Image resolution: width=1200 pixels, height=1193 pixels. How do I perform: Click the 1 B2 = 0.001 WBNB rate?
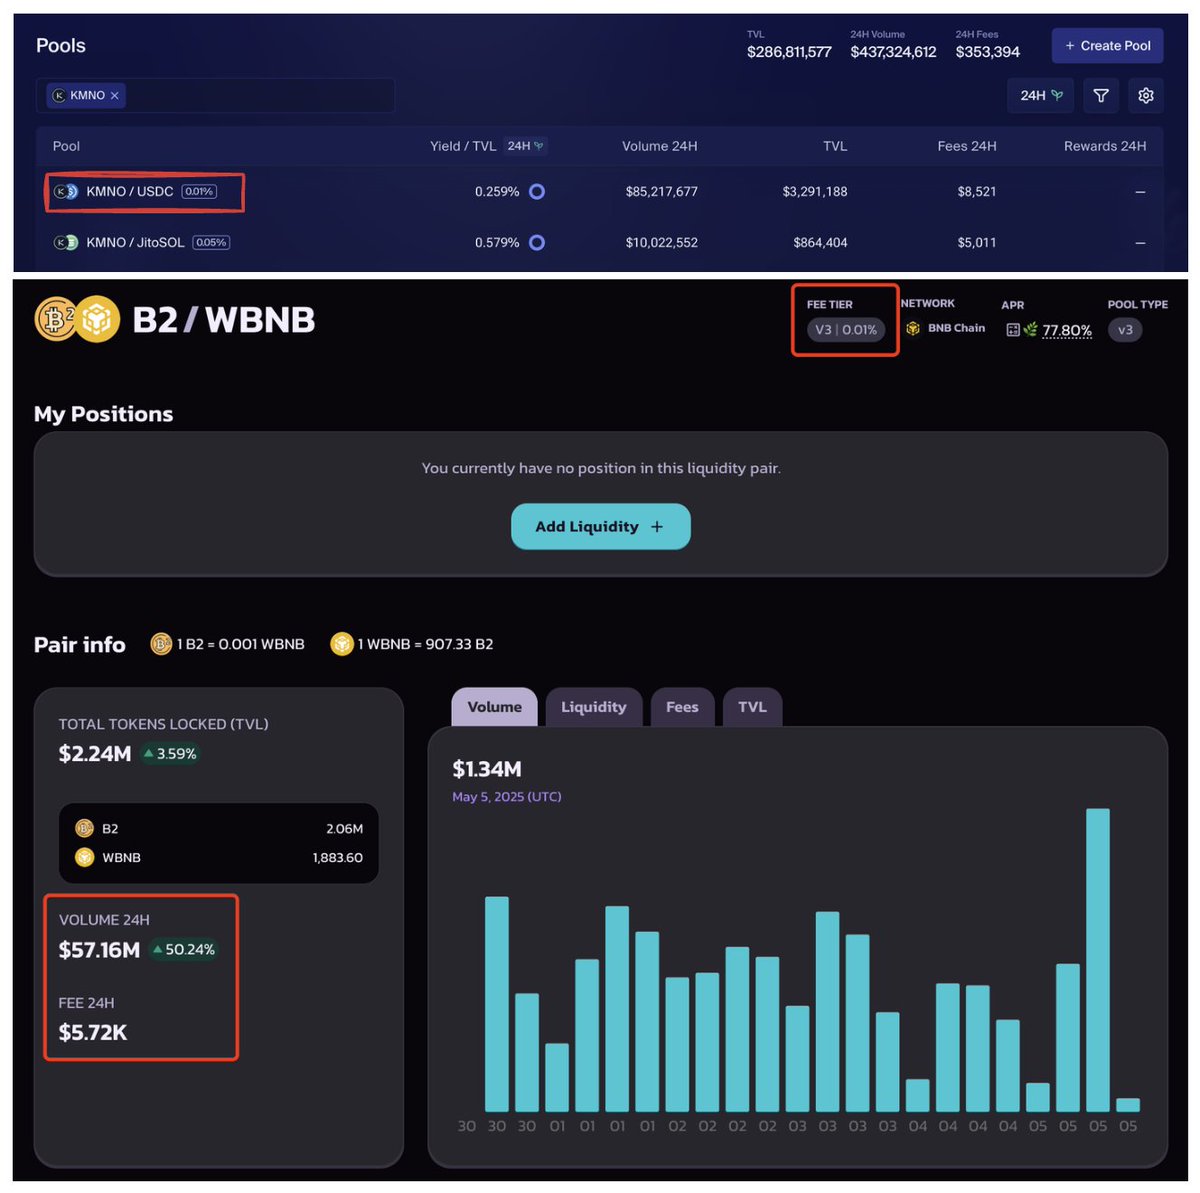point(240,644)
